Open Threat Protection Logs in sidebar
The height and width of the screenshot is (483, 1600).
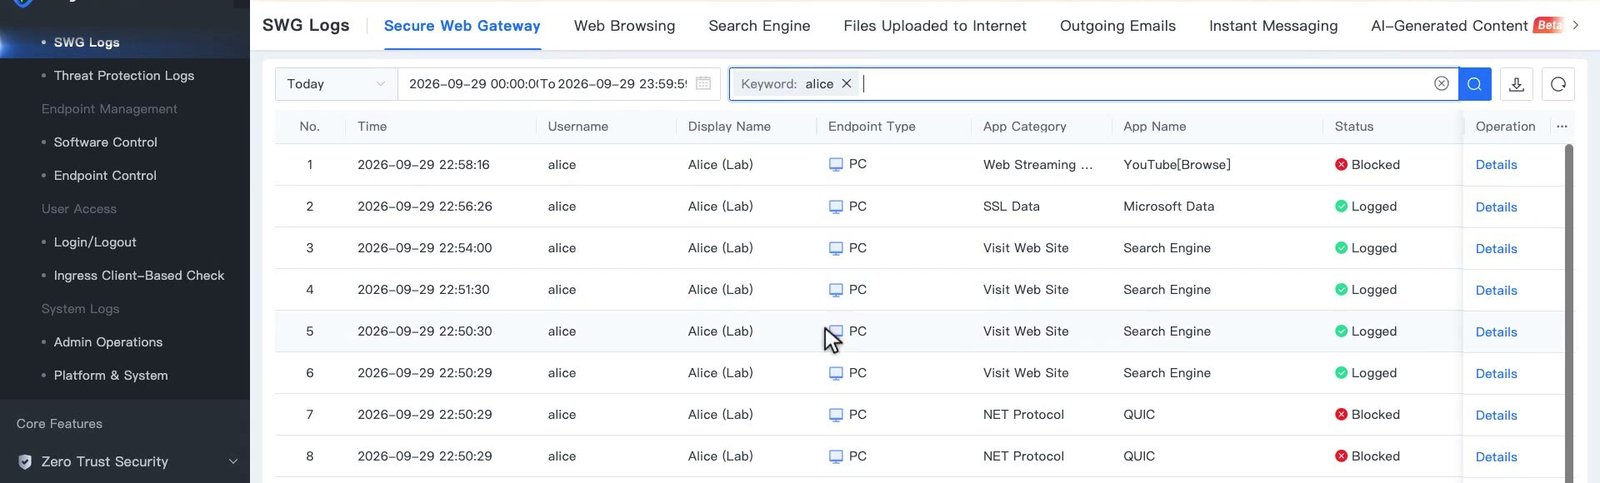point(124,76)
